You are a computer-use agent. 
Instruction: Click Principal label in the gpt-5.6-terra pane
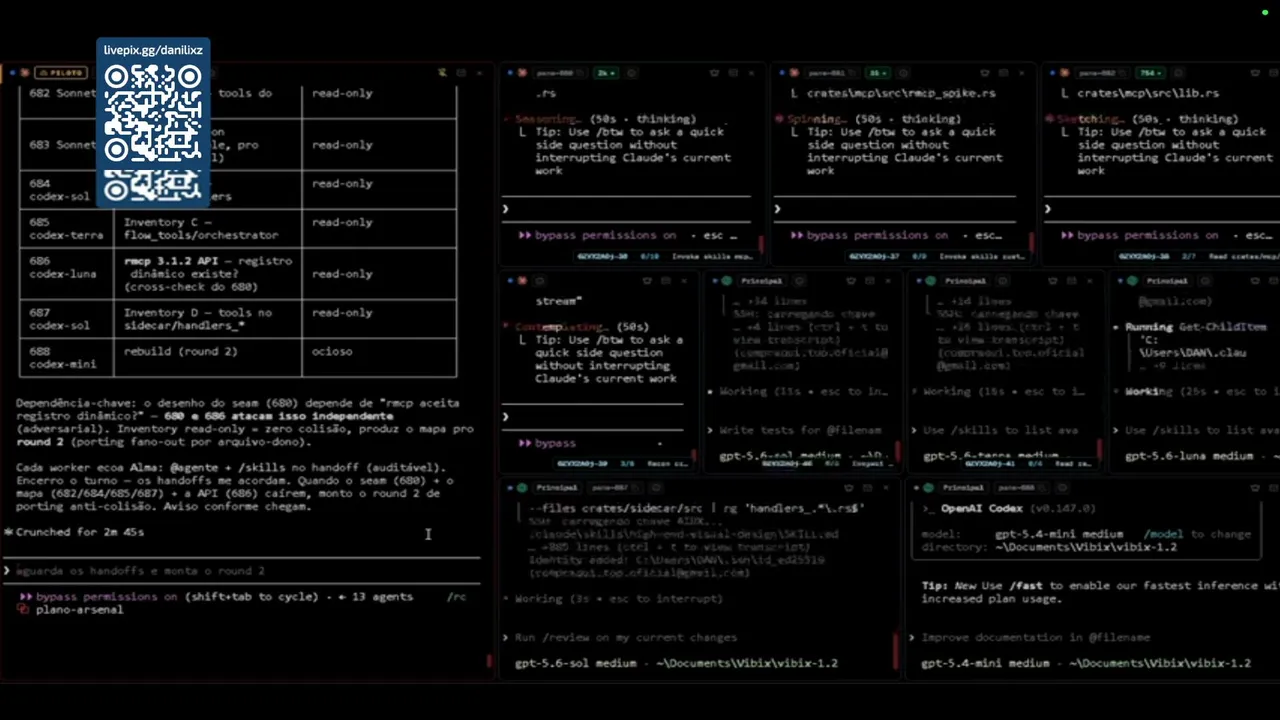click(966, 281)
